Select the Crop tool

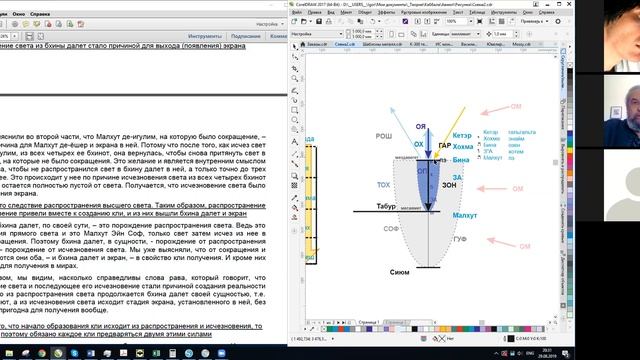[x=295, y=68]
